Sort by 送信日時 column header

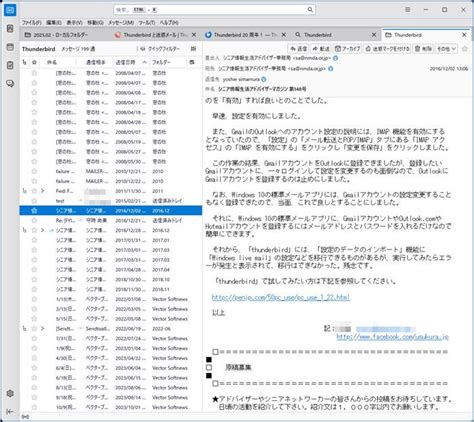tap(130, 62)
